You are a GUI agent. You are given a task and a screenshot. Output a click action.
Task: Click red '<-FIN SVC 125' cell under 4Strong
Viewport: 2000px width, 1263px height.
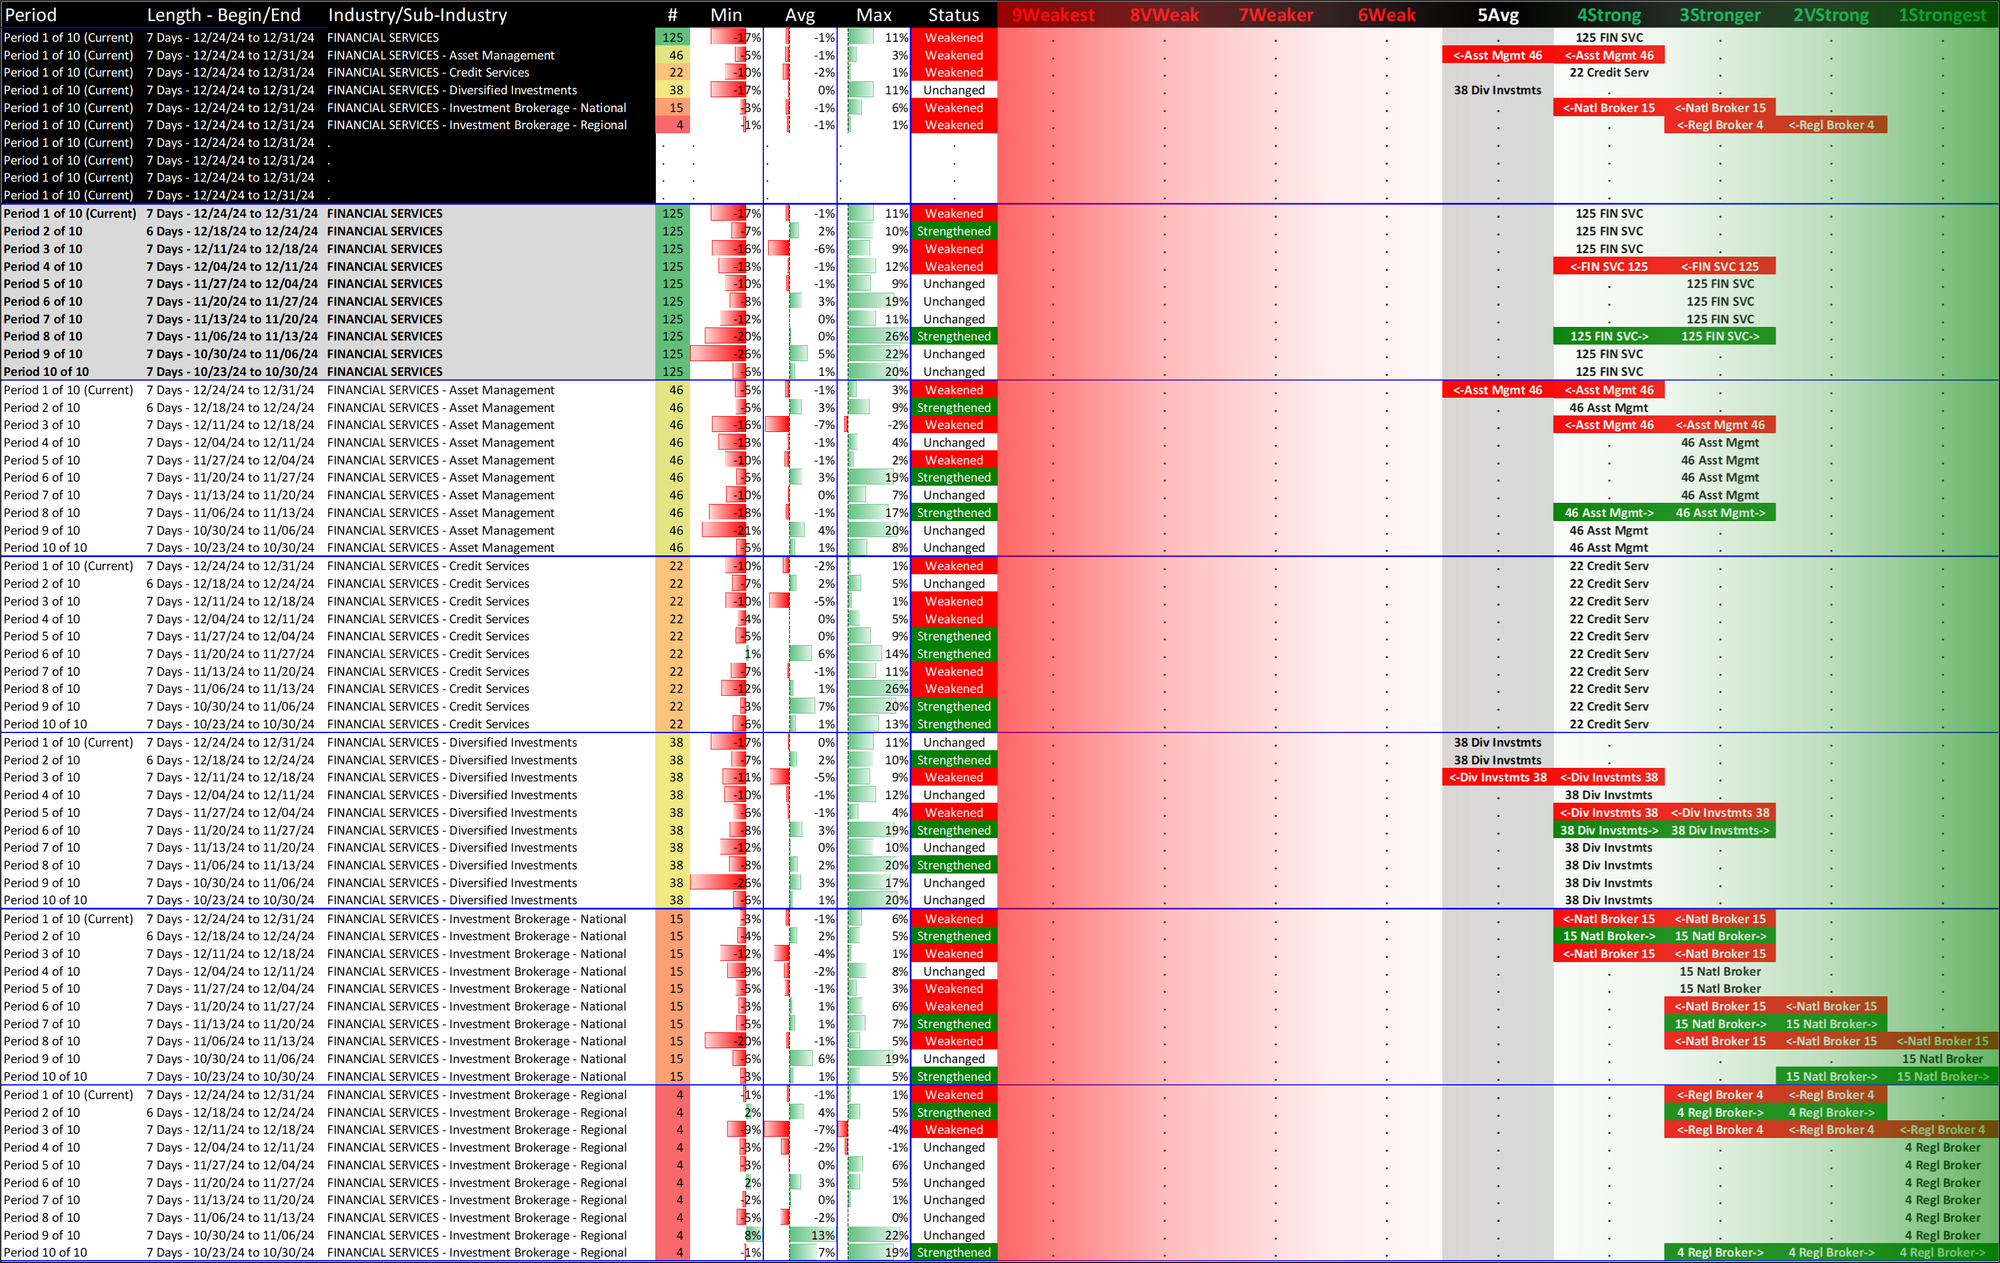(1608, 267)
